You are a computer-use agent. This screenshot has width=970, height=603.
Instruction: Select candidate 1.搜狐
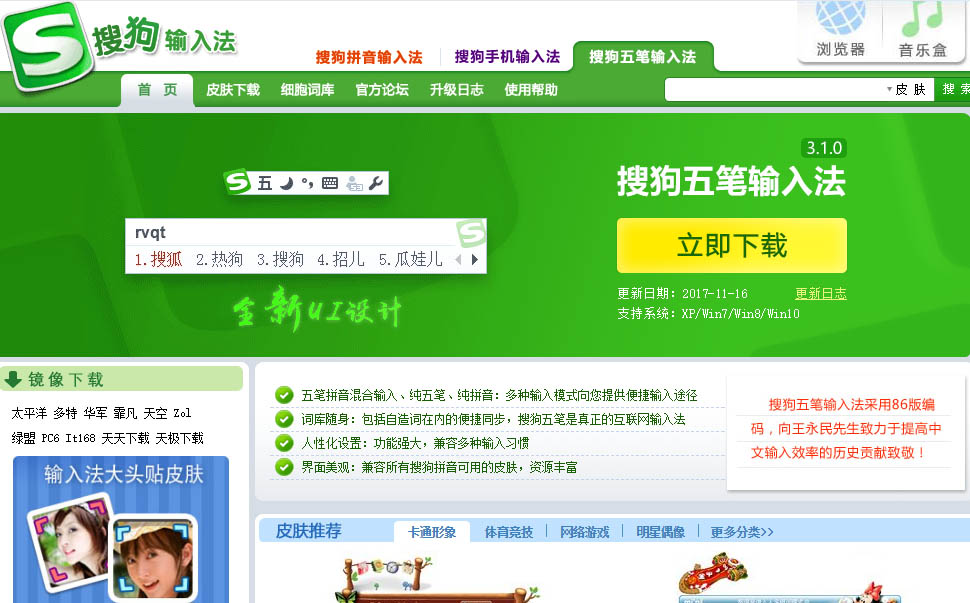pyautogui.click(x=158, y=259)
